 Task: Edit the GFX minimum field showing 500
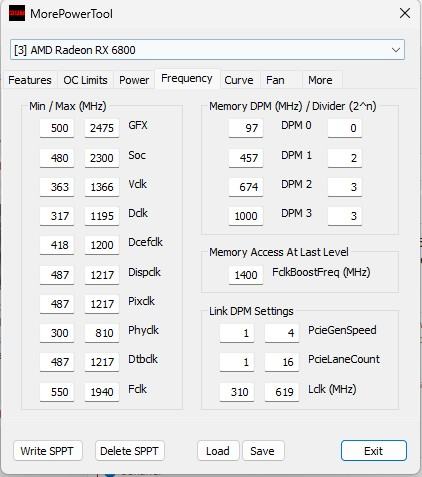(x=57, y=128)
